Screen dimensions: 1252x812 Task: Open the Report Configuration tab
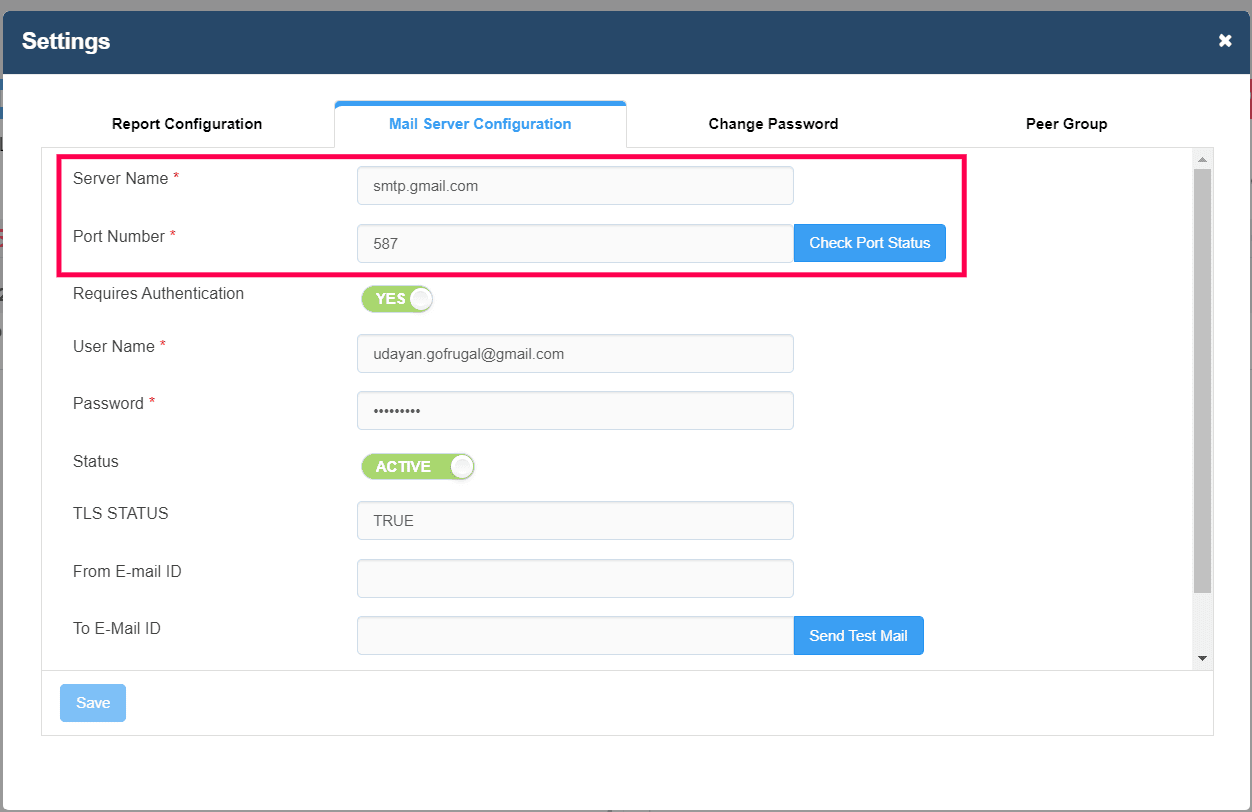187,124
